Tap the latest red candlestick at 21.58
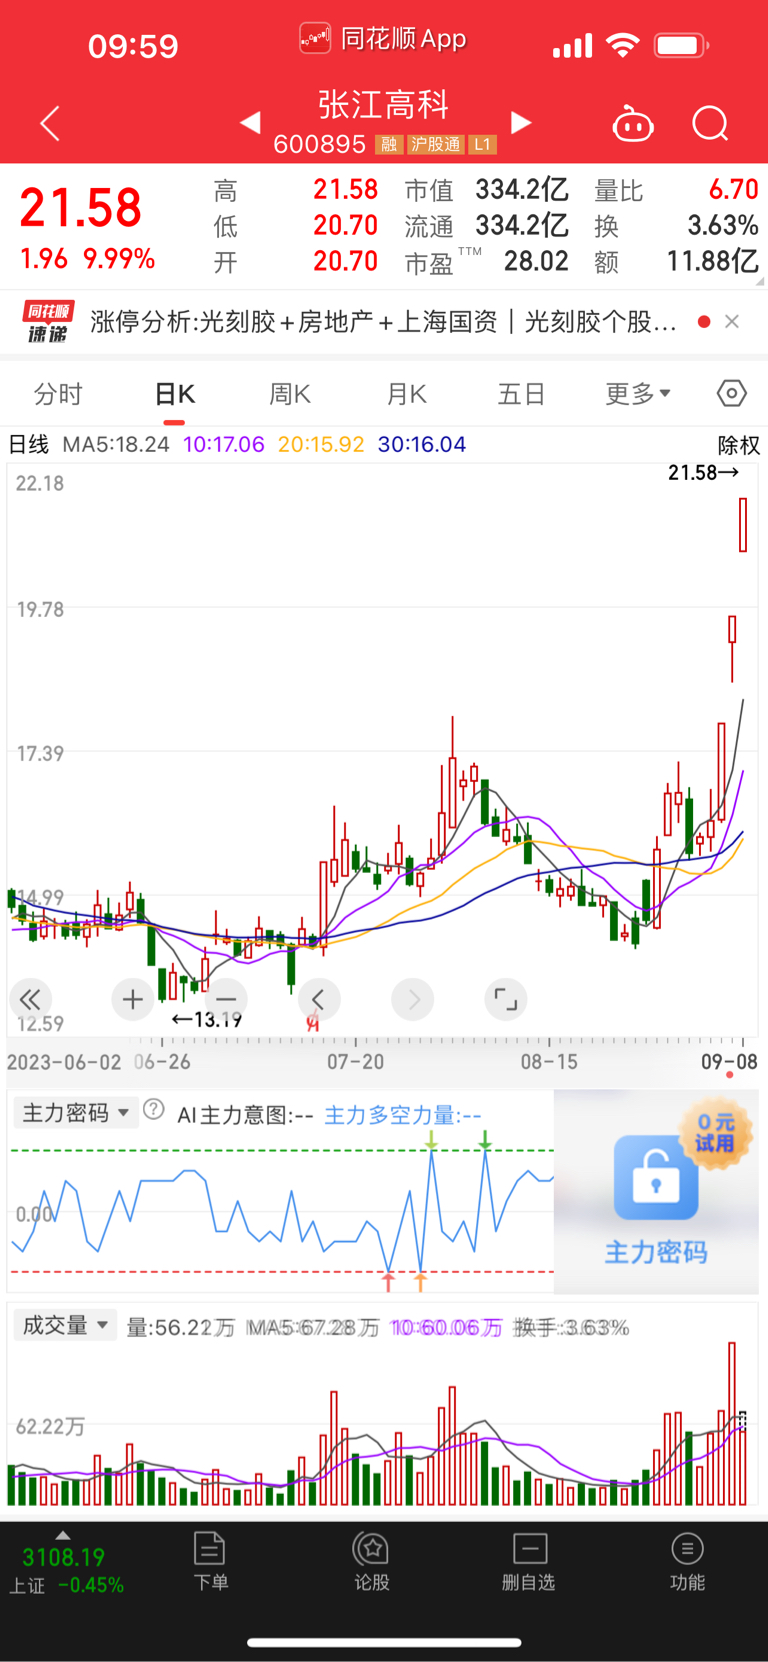The image size is (768, 1662). click(x=743, y=525)
